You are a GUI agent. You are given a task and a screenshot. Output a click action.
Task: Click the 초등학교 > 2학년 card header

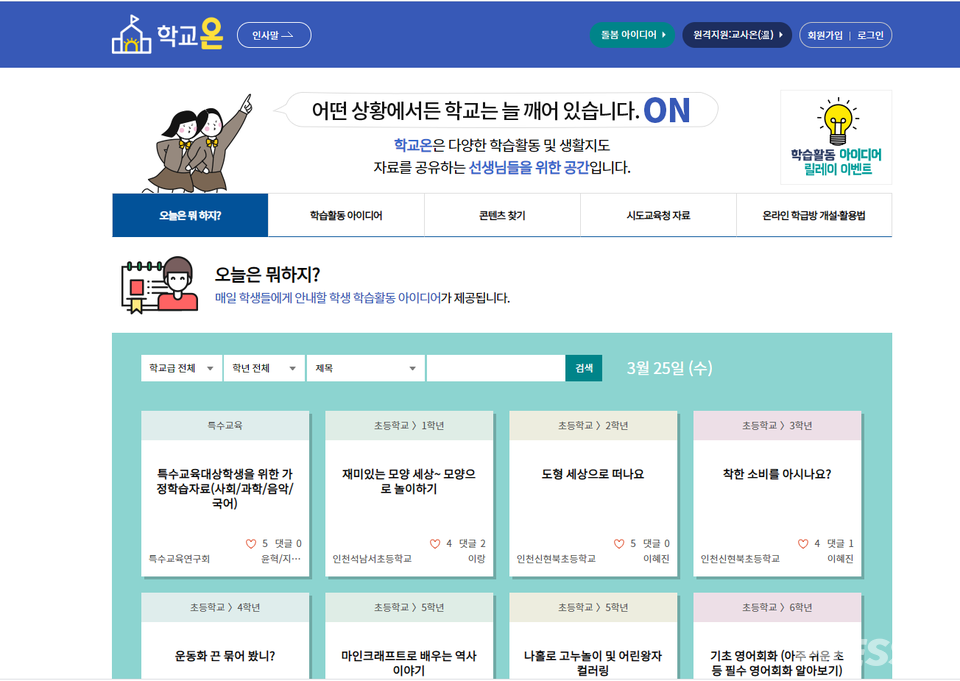[593, 426]
